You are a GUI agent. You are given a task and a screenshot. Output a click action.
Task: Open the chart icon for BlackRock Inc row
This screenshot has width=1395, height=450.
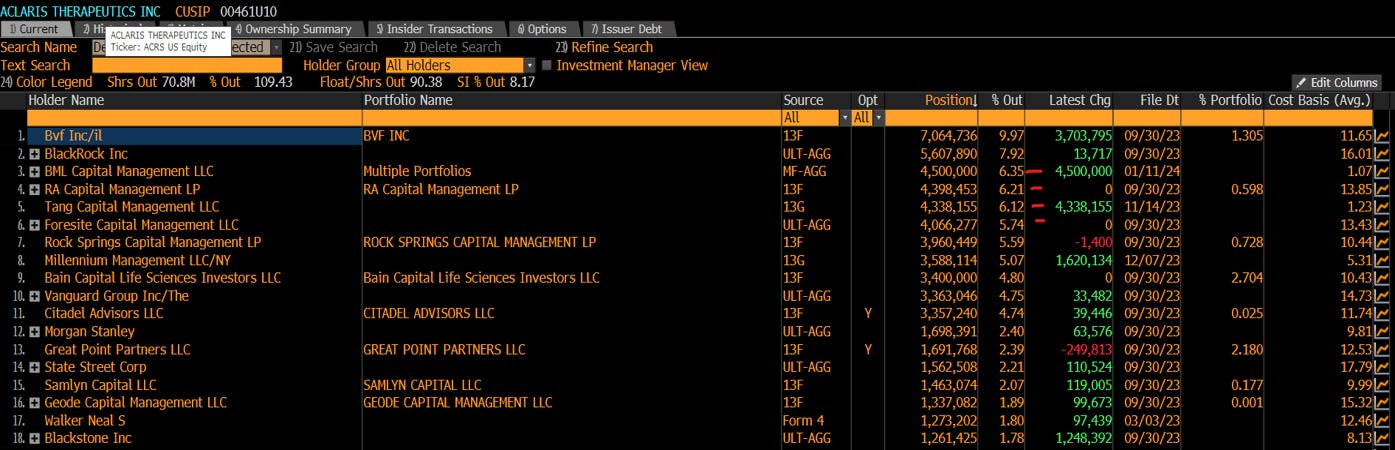pyautogui.click(x=1383, y=154)
